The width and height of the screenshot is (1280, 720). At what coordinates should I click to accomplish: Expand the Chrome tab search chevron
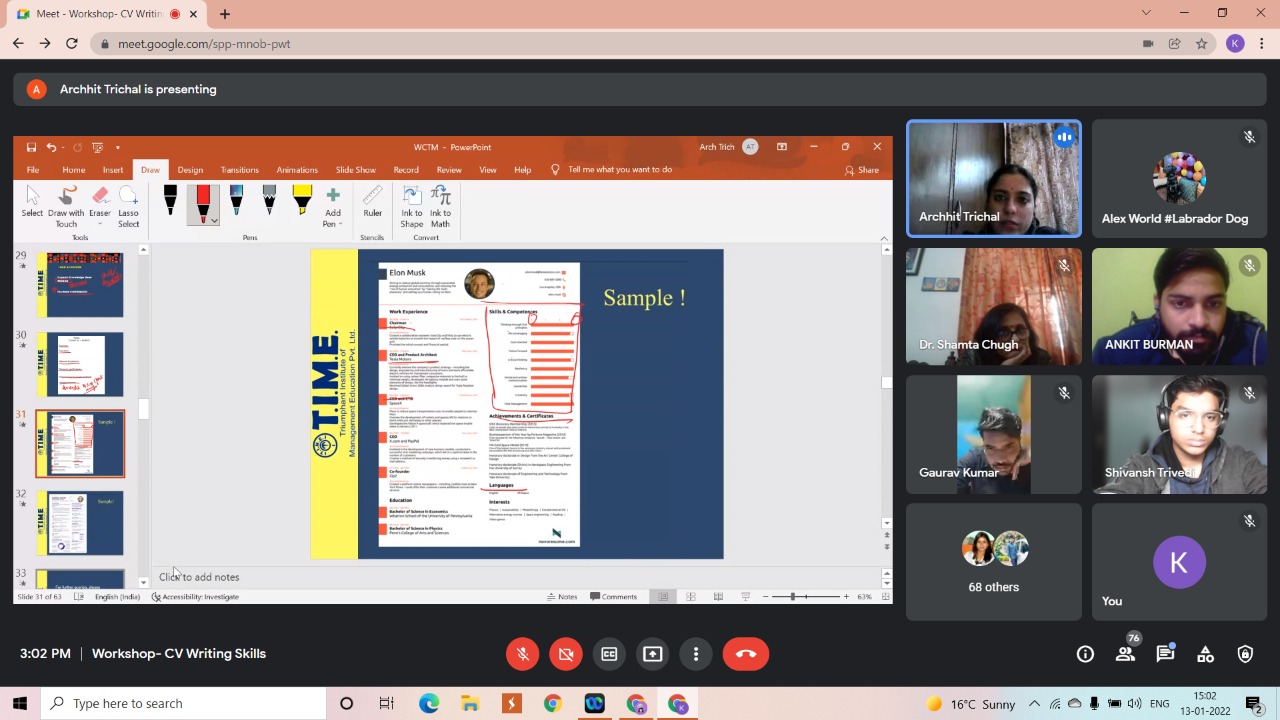(1146, 13)
